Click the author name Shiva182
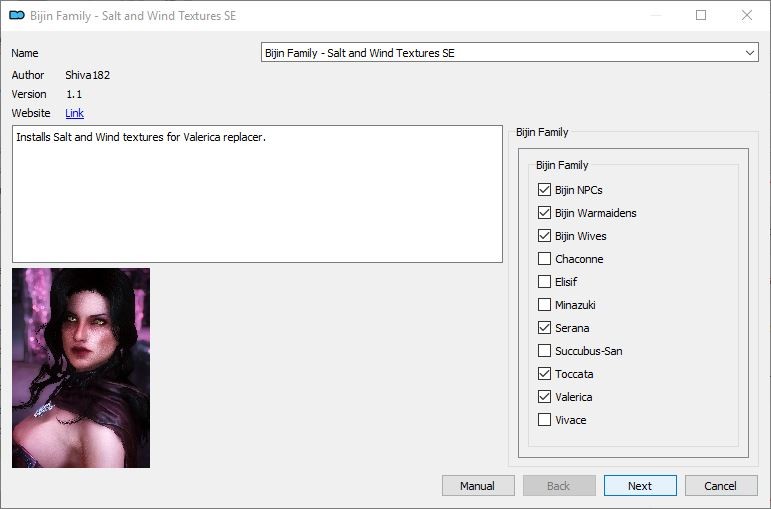 point(88,75)
